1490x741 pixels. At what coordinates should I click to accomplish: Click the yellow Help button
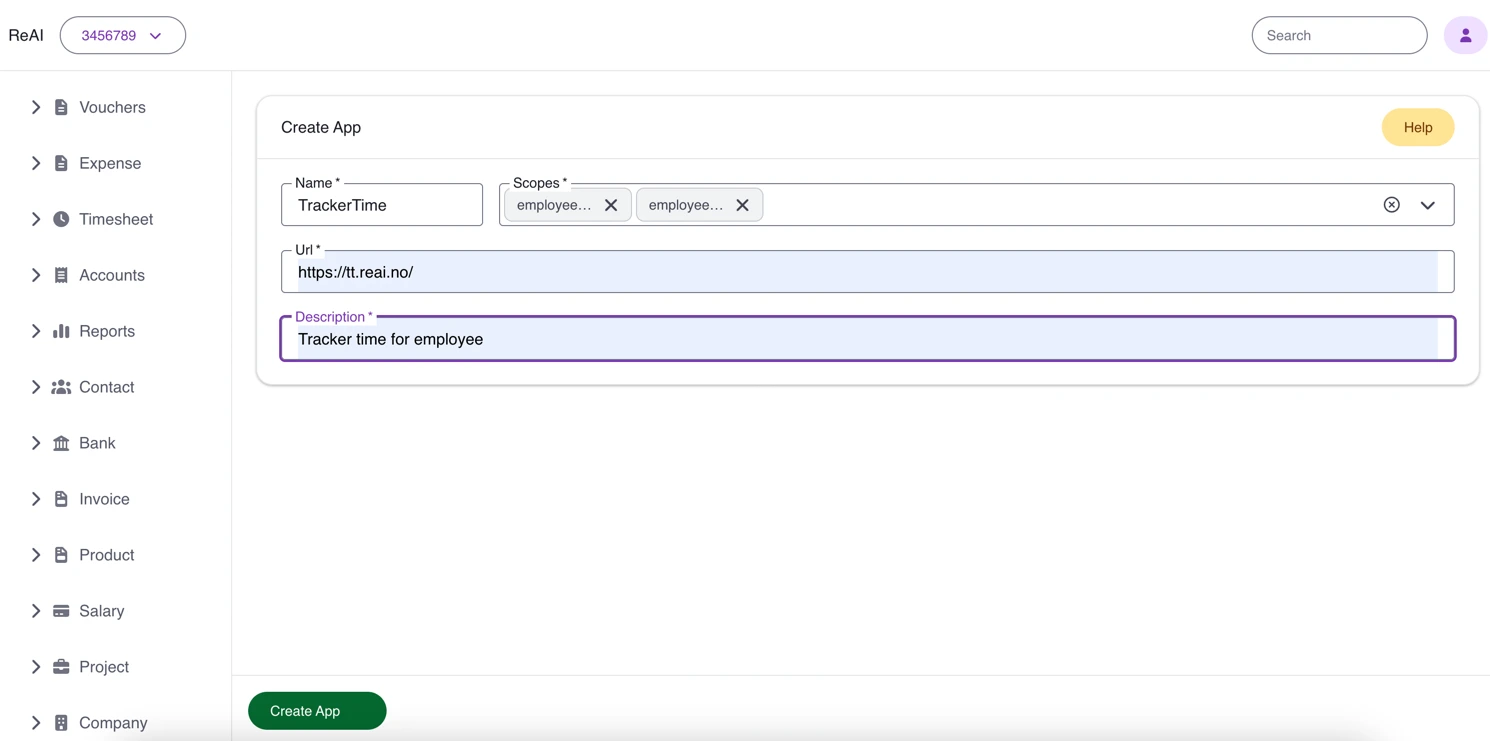click(1417, 127)
